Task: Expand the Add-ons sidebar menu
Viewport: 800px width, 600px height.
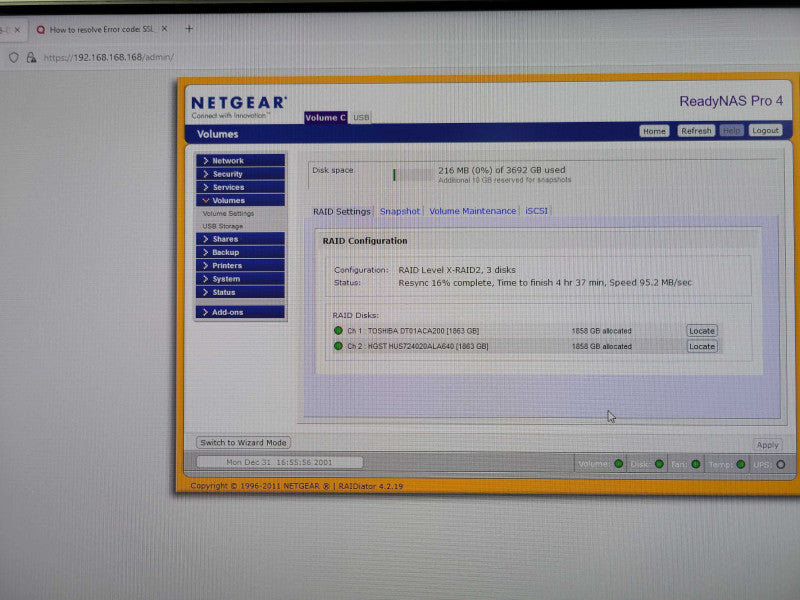Action: (x=240, y=312)
